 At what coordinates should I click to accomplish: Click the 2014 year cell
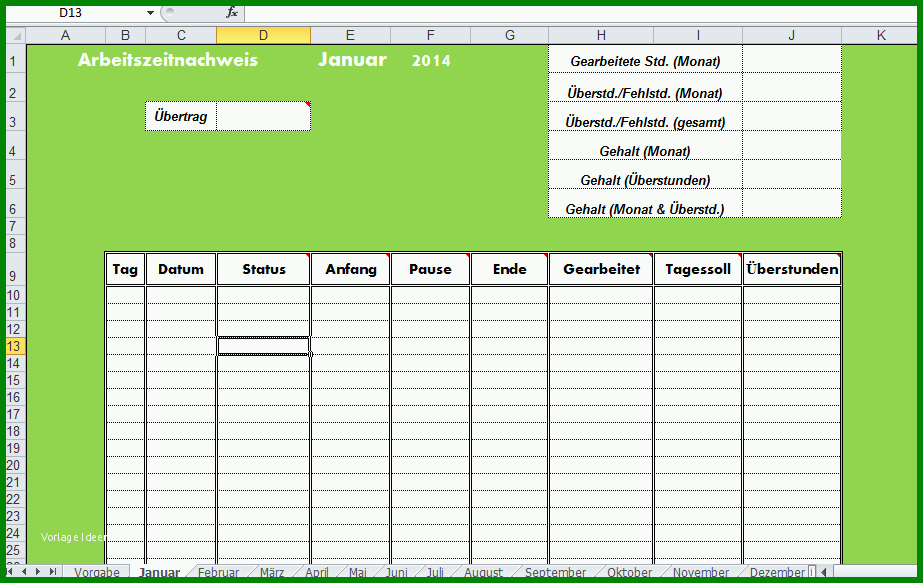[x=431, y=61]
